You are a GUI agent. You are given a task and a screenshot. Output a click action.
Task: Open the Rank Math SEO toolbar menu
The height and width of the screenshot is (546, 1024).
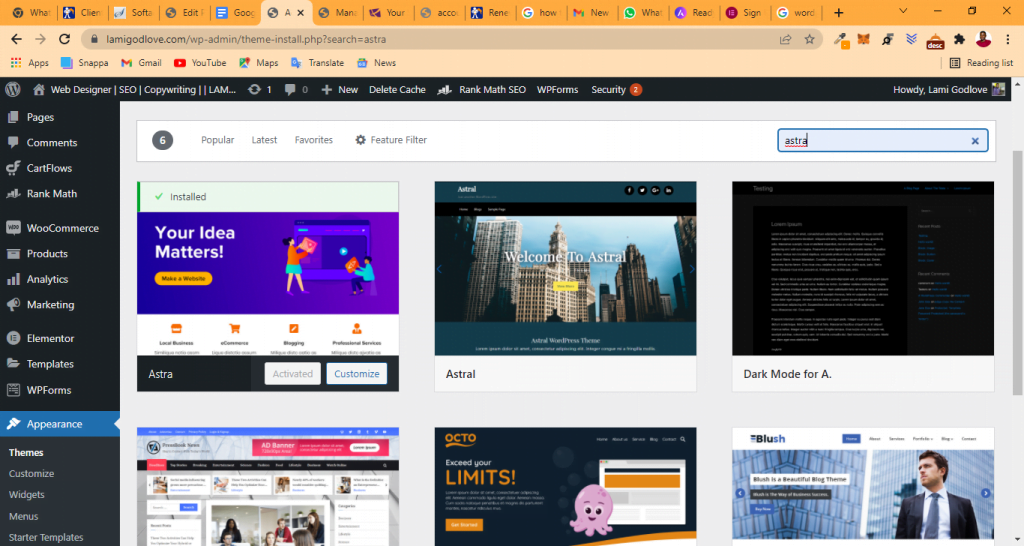(483, 89)
